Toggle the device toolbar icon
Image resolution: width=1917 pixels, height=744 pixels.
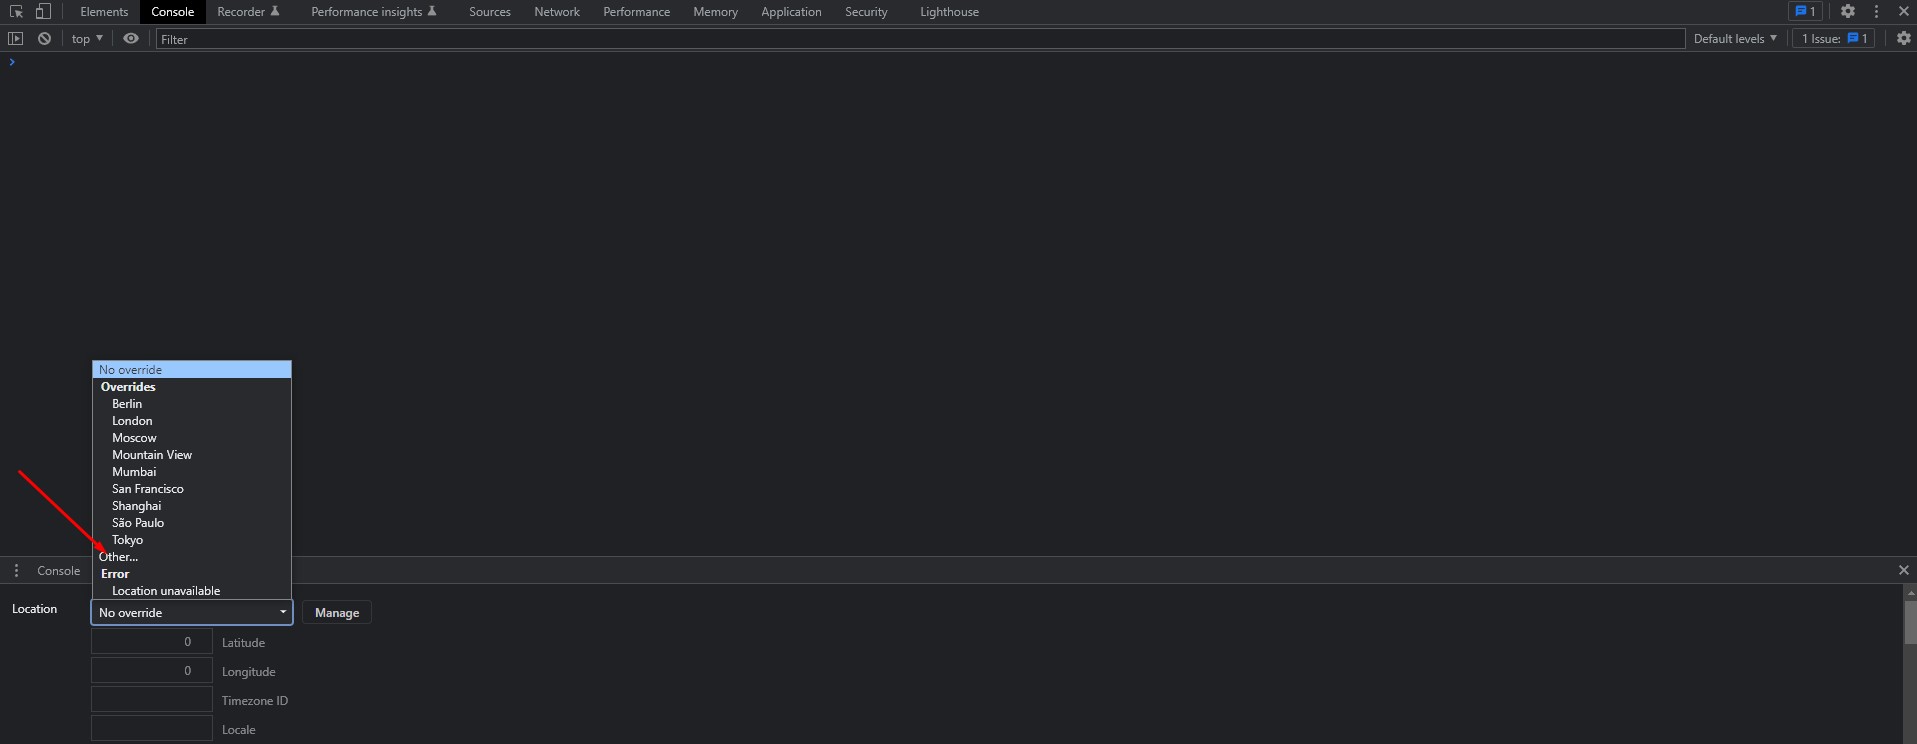(43, 12)
